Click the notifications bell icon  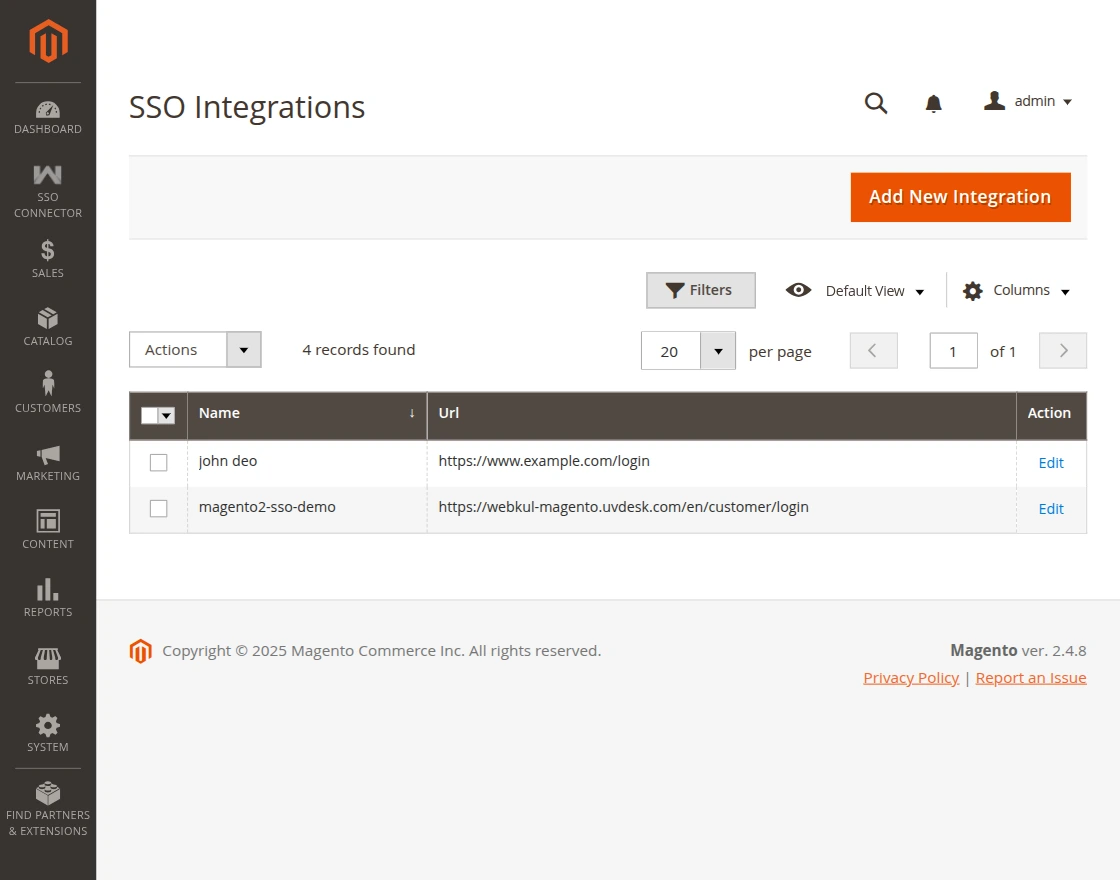coord(933,103)
